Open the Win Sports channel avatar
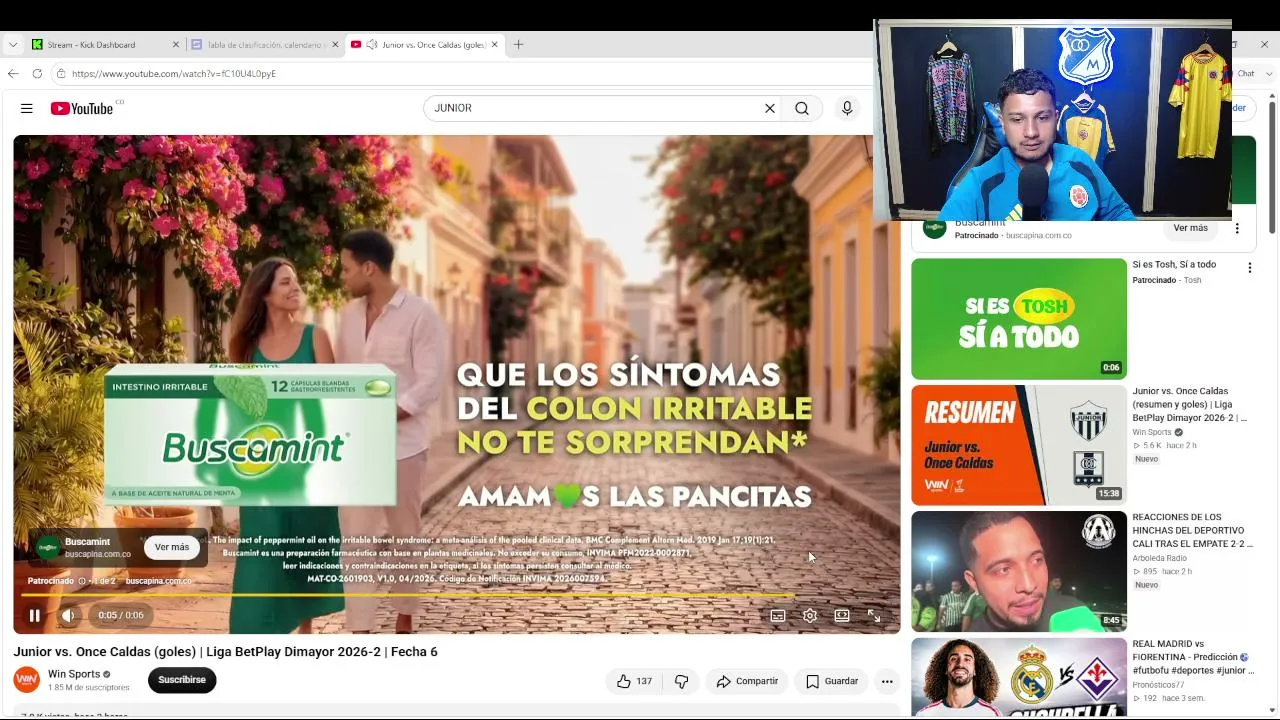Screen dimensions: 1280x720 click(27, 680)
